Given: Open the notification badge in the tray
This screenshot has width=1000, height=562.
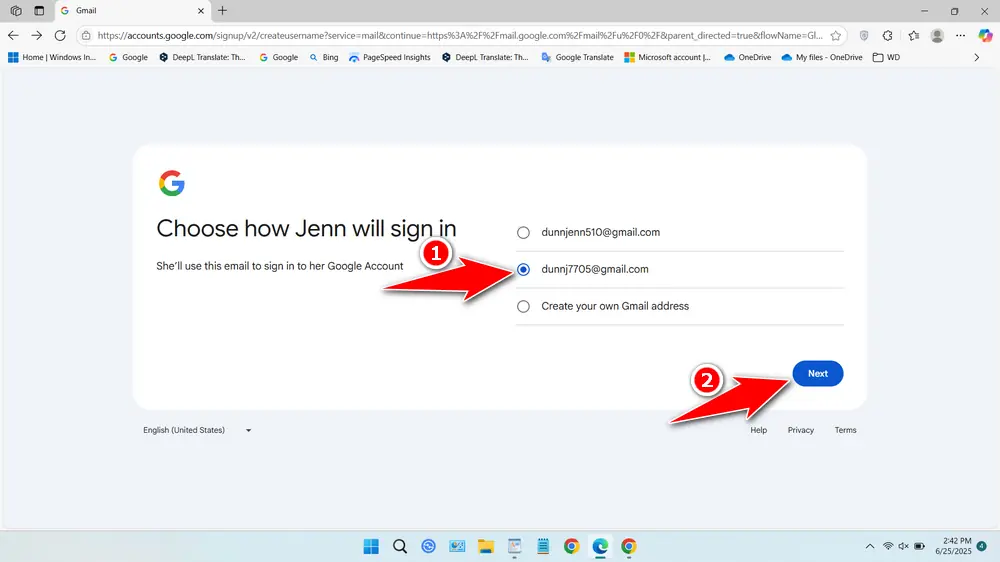Looking at the screenshot, I should 982,547.
